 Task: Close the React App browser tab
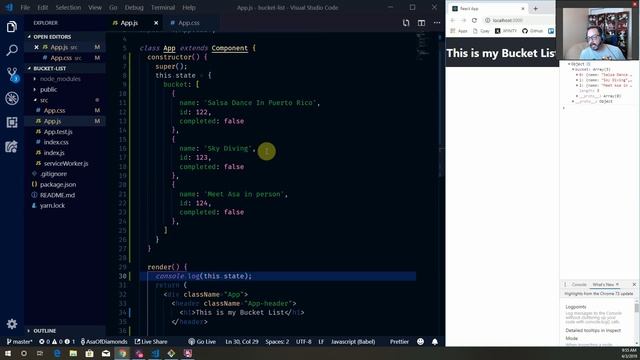(x=523, y=8)
